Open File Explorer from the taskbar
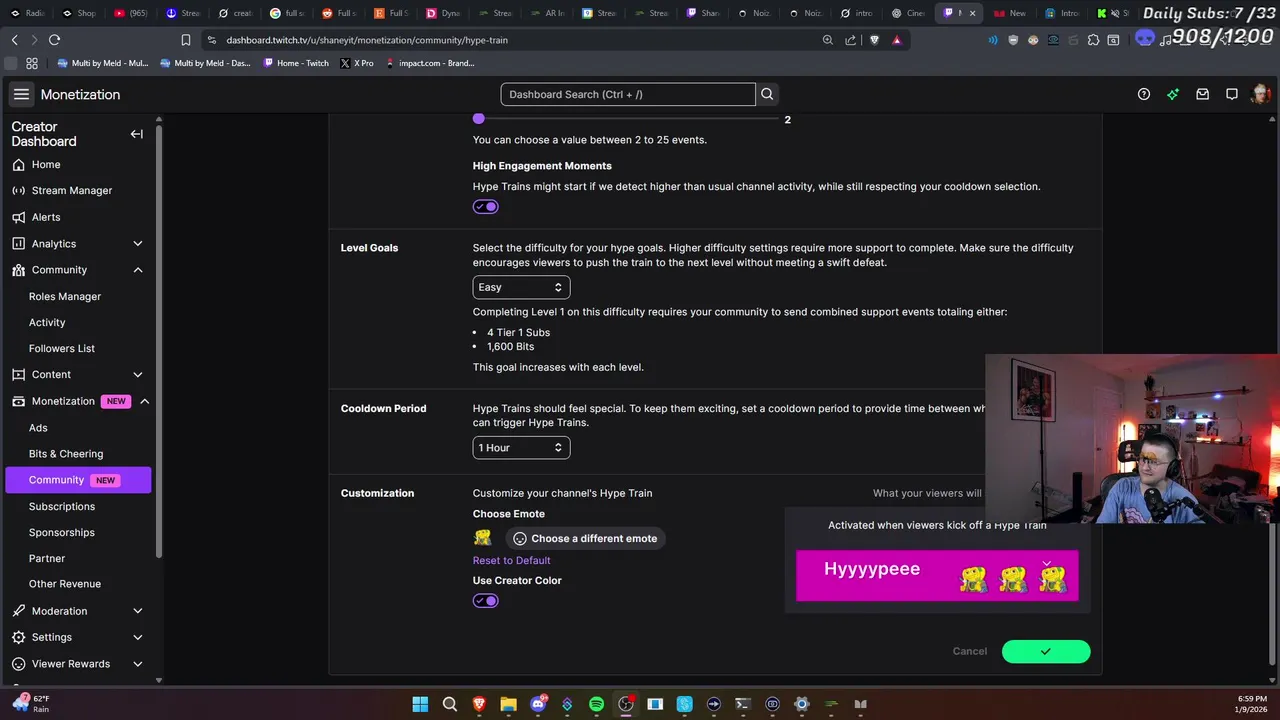The width and height of the screenshot is (1280, 720). coord(508,704)
